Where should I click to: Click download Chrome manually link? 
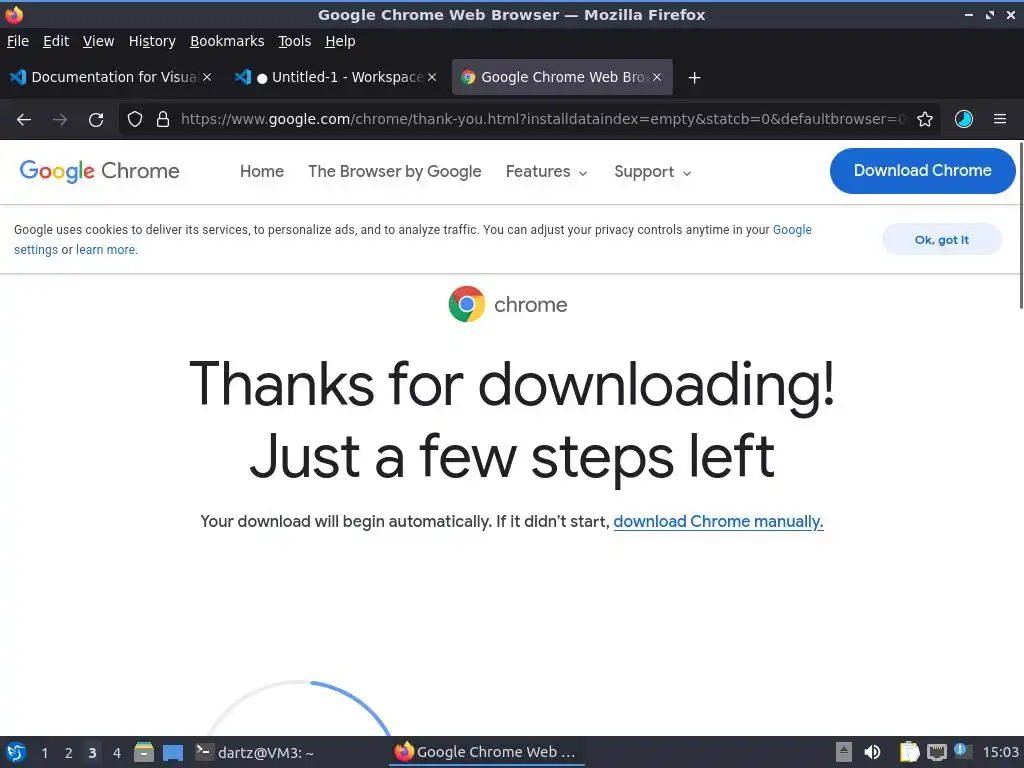tap(718, 522)
